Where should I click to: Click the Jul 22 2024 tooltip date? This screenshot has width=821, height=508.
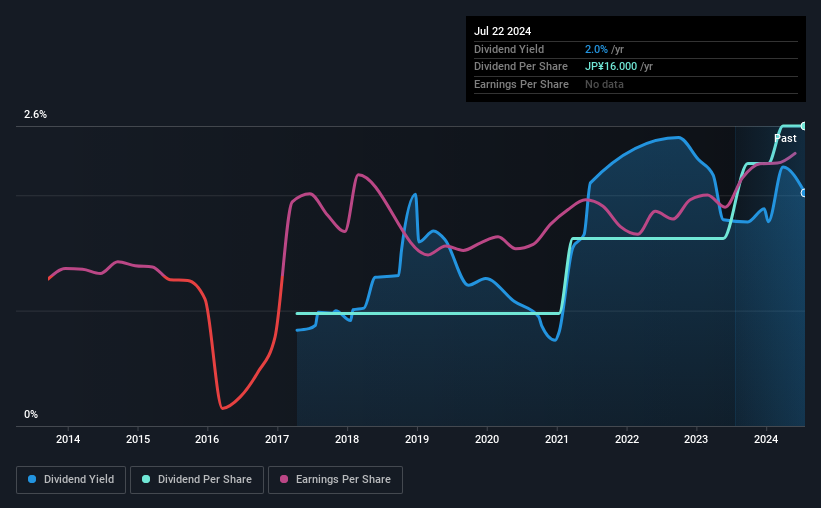click(x=503, y=31)
